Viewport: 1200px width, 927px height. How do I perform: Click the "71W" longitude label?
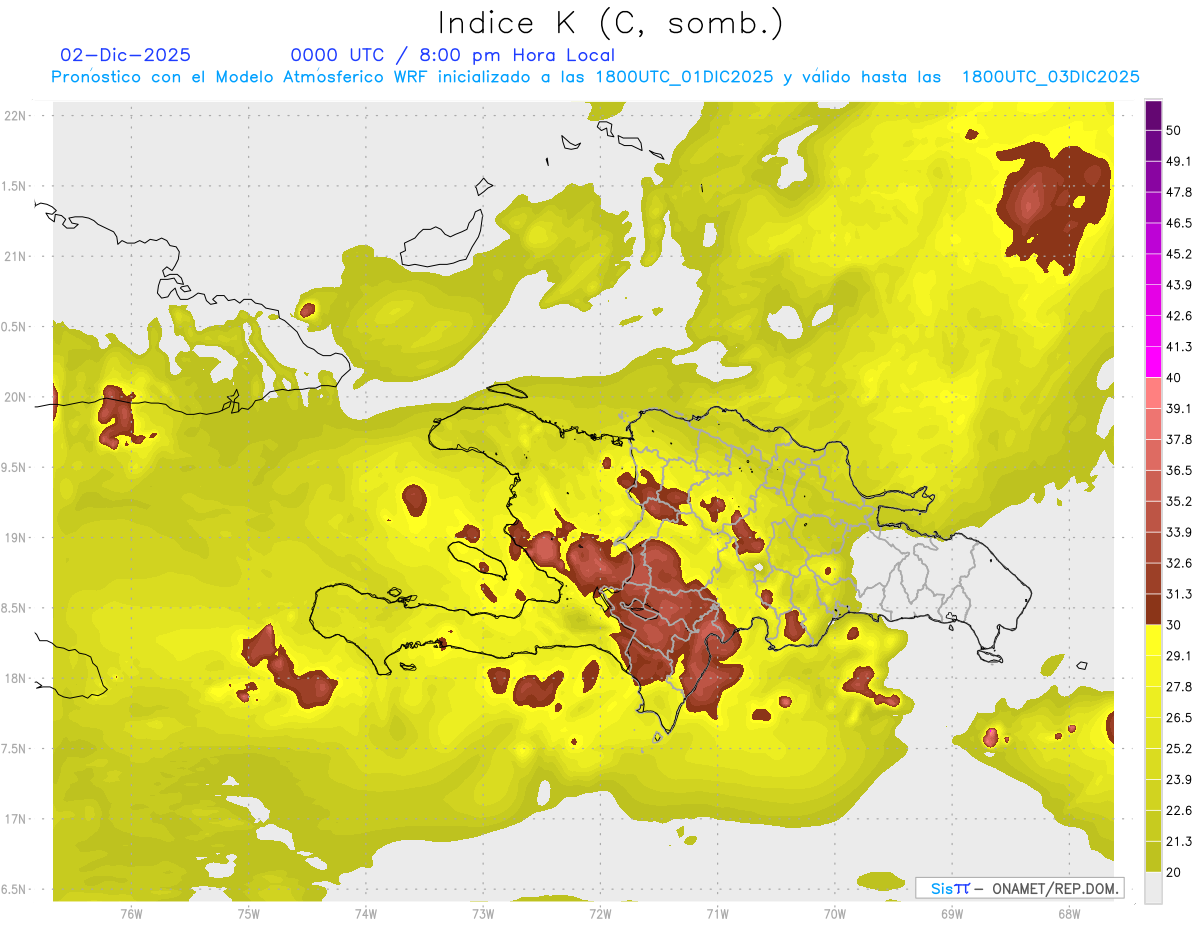tap(717, 914)
